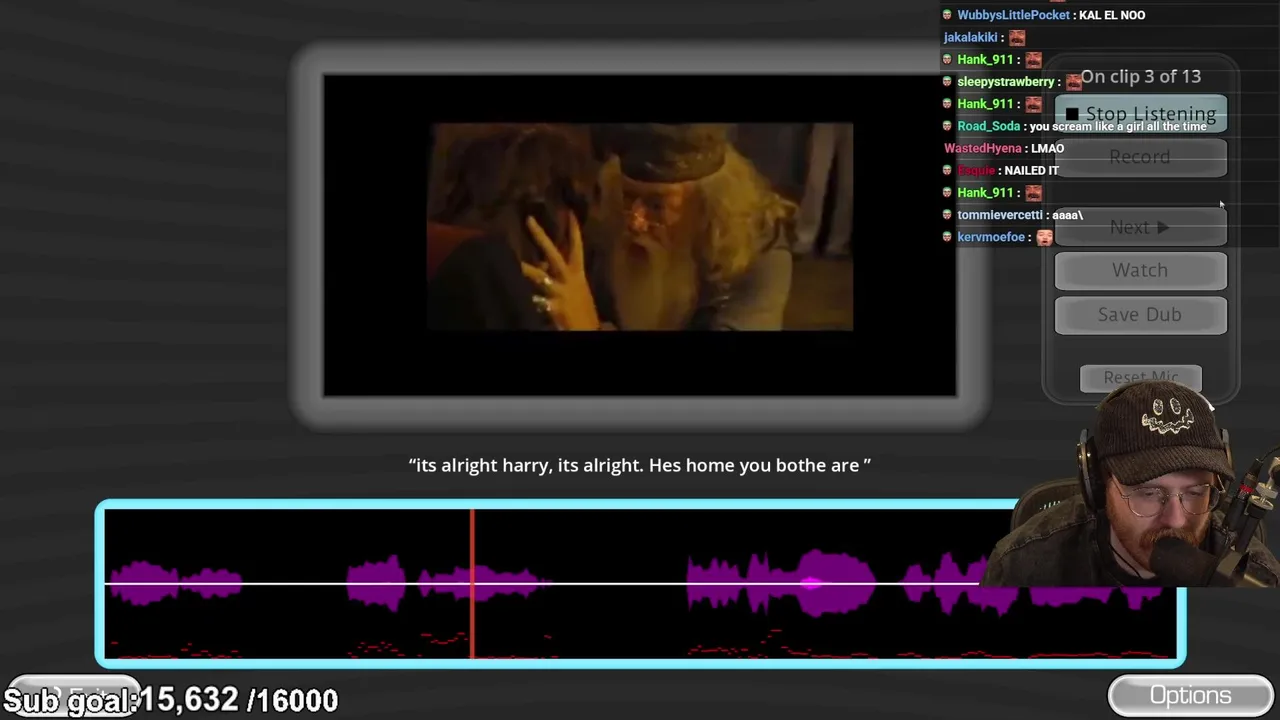Click the movie clip preview with the bearded wizard
The width and height of the screenshot is (1280, 720).
[x=640, y=227]
